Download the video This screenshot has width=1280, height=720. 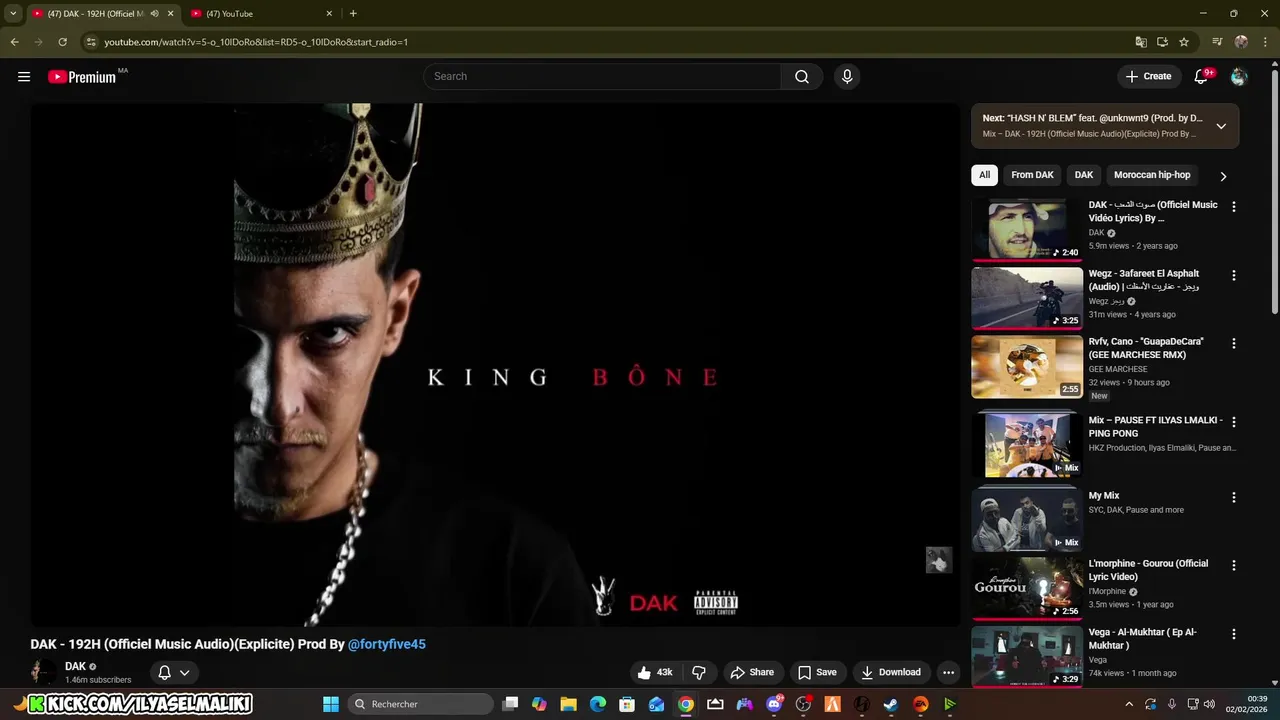[891, 672]
